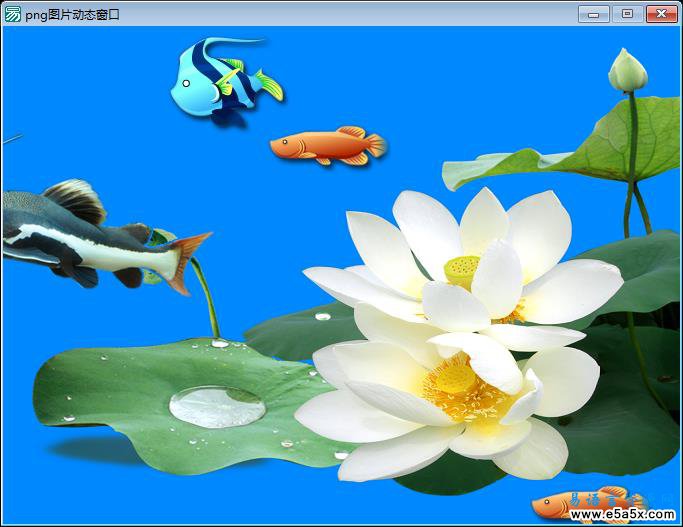Click the window title 'png图片动态窗口'
683x527 pixels.
pos(72,14)
